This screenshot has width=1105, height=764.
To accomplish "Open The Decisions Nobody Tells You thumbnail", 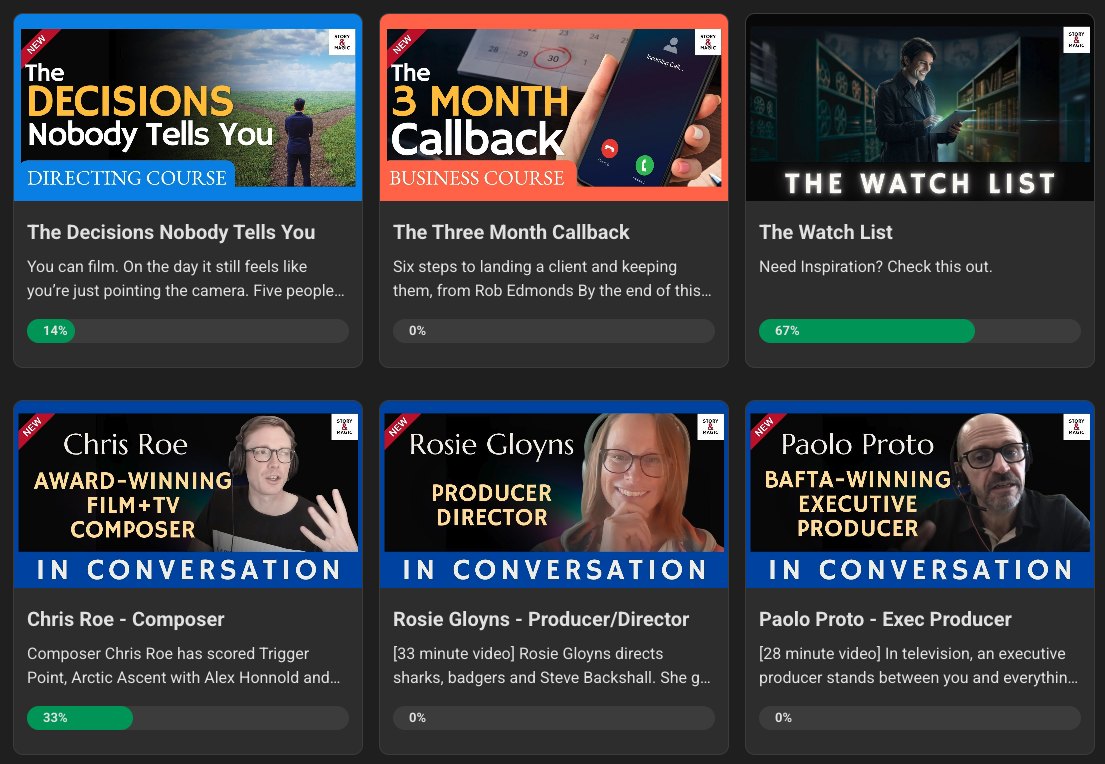I will pyautogui.click(x=187, y=107).
